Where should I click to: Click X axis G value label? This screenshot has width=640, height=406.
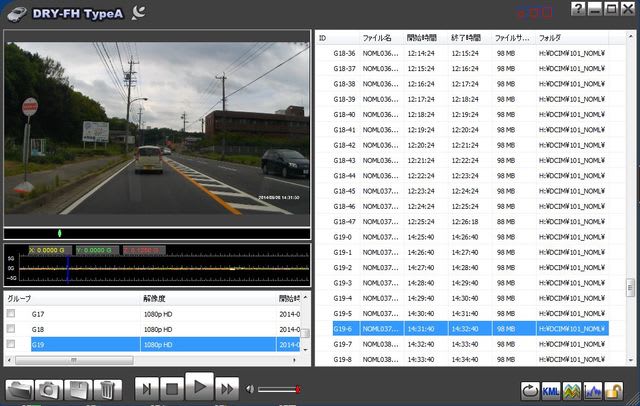tap(50, 250)
